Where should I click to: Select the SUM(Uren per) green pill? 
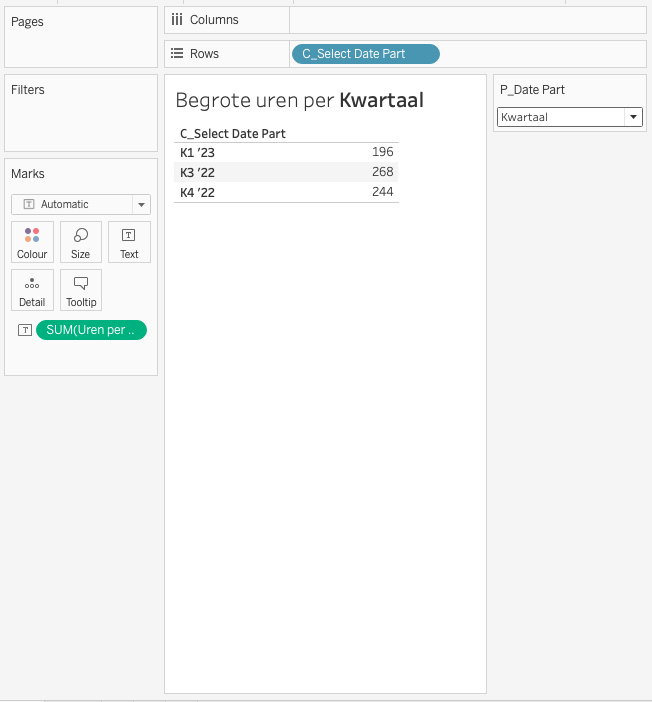91,331
